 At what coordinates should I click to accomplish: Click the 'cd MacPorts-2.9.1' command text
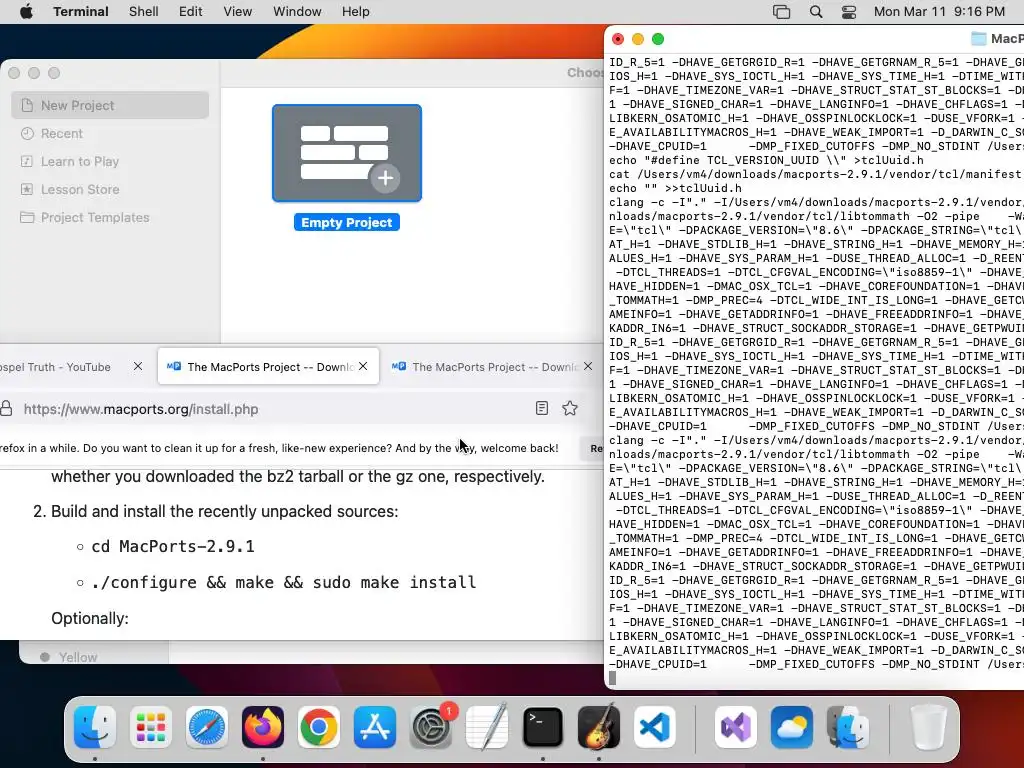click(x=172, y=546)
